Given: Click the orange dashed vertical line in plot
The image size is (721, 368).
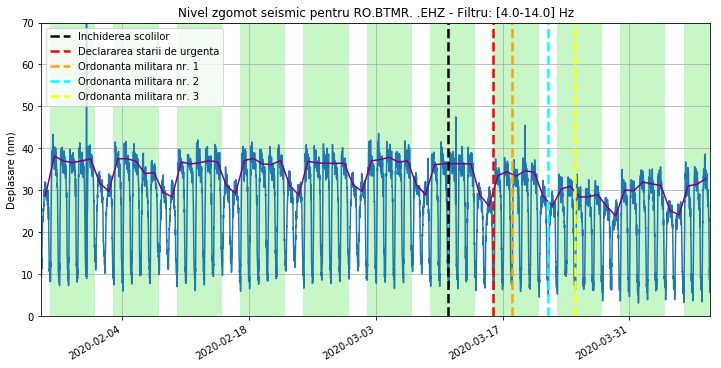Looking at the screenshot, I should 512,170.
